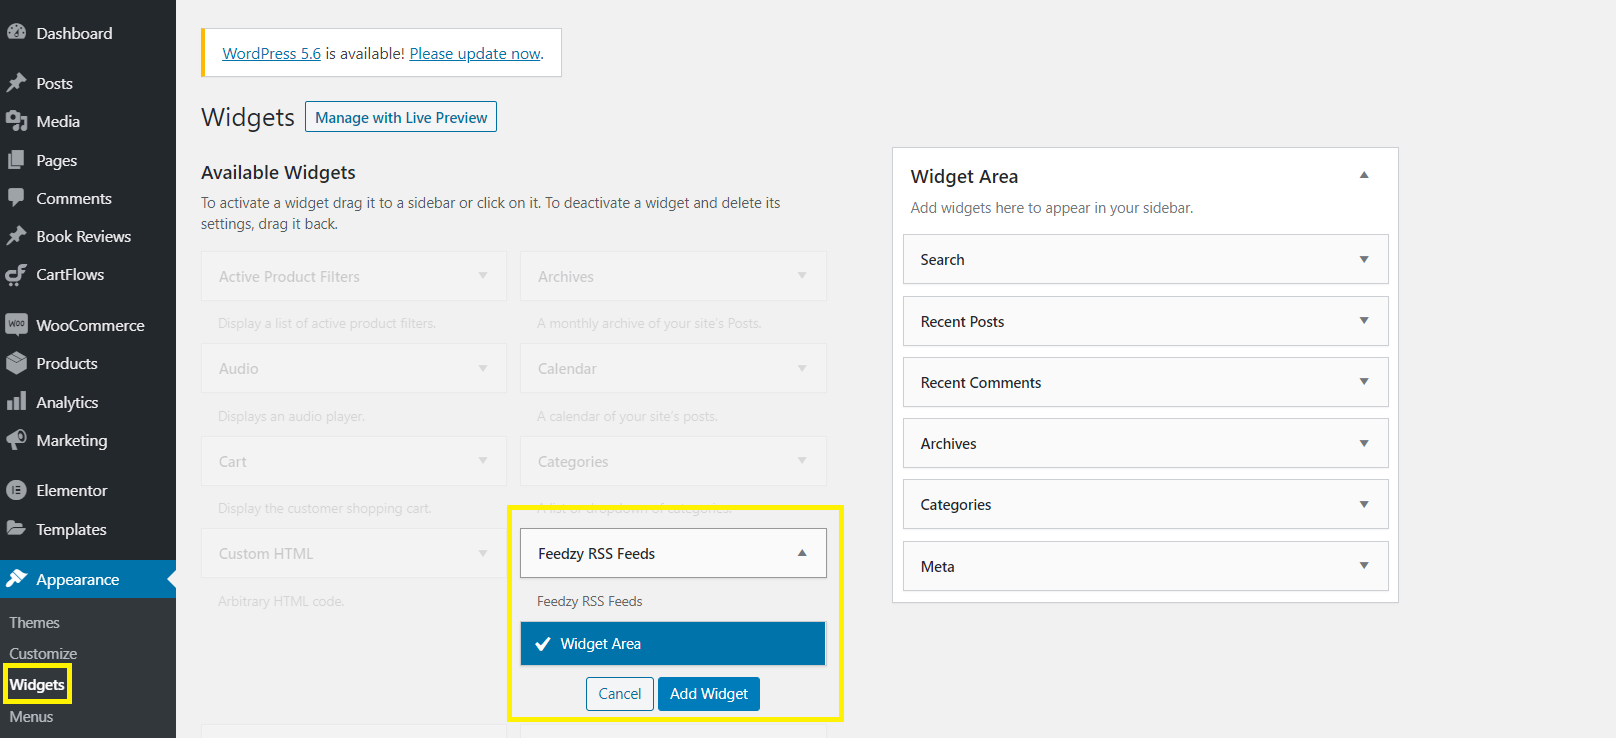The height and width of the screenshot is (738, 1616).
Task: Click the Please update now link
Action: coord(475,53)
